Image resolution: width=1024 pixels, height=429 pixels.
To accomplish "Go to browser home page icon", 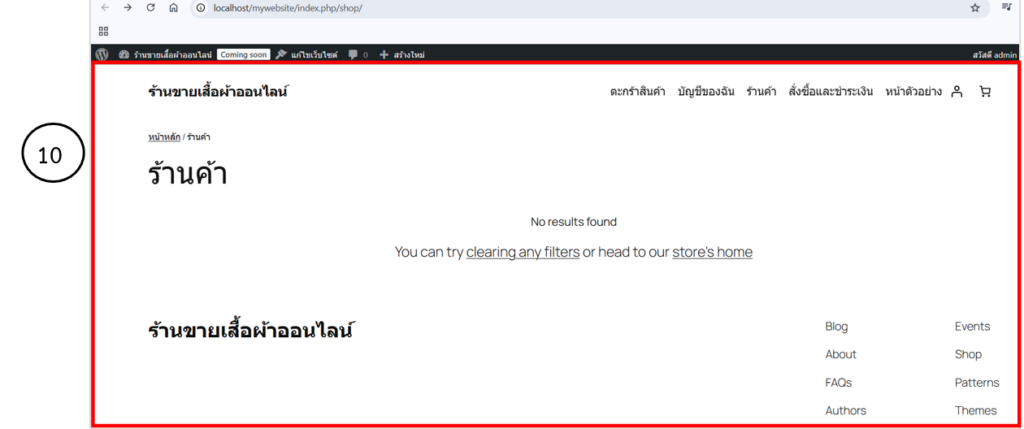I will 173,8.
